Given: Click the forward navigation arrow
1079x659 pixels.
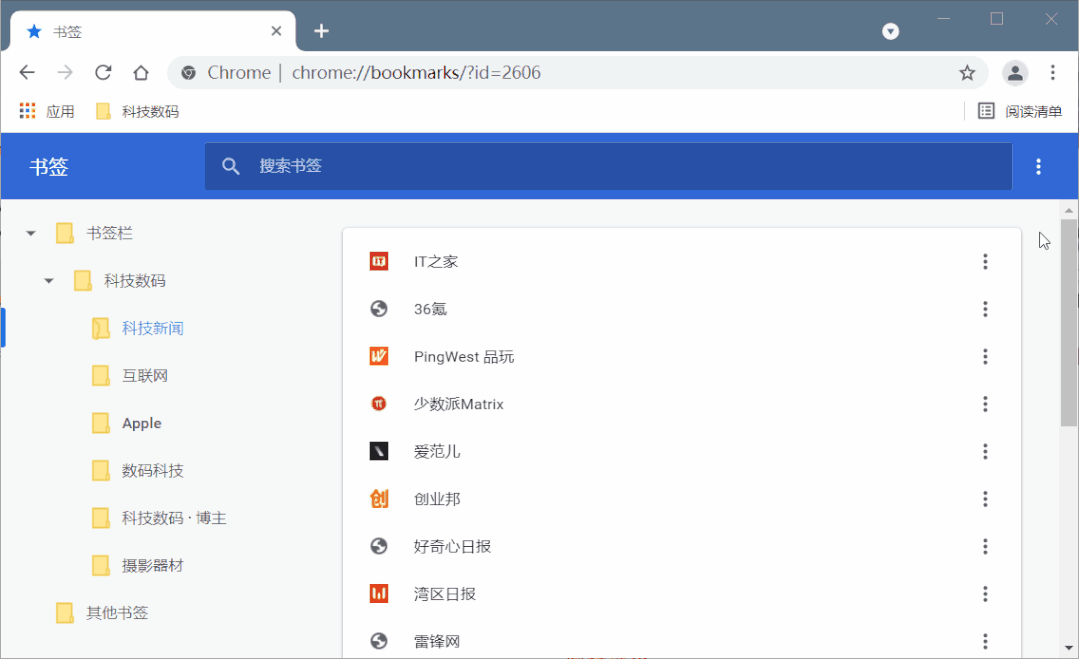Looking at the screenshot, I should pyautogui.click(x=65, y=72).
